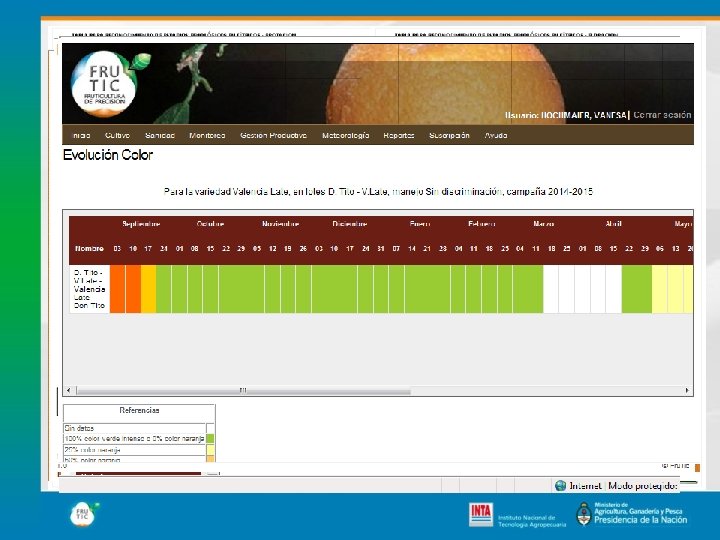Click the green cell under Septiembre 24
Image resolution: width=720 pixels, height=540 pixels.
pyautogui.click(x=164, y=289)
